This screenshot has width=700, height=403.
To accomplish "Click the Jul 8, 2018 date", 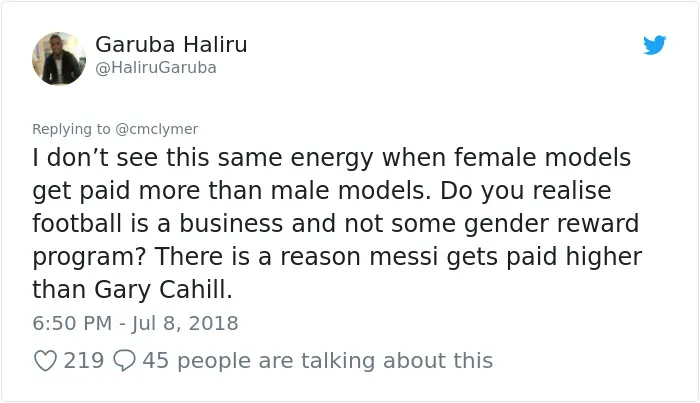I will click(185, 323).
